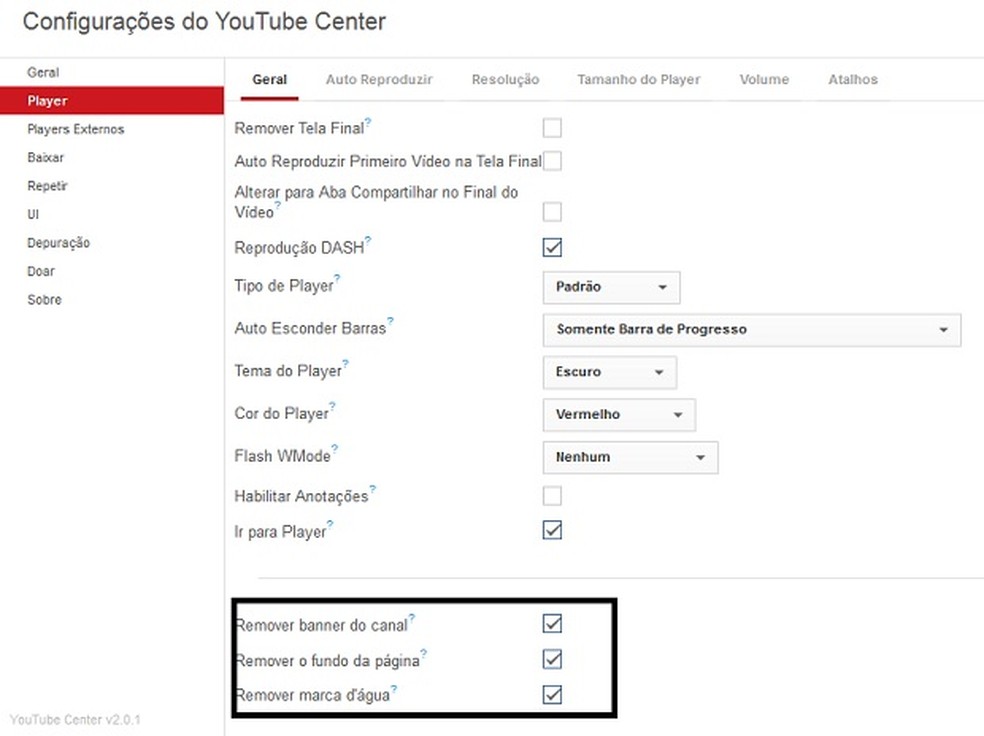This screenshot has height=736, width=984.
Task: Enable Remover Tela Final checkbox
Action: pos(552,128)
